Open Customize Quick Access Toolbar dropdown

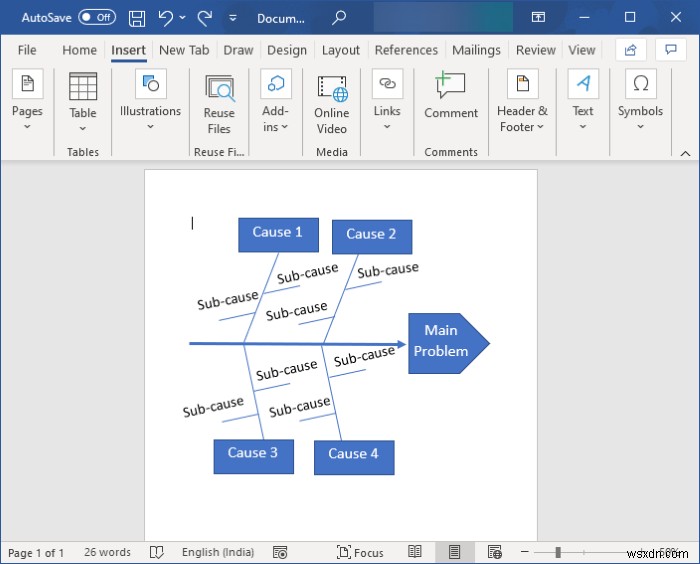tap(233, 18)
